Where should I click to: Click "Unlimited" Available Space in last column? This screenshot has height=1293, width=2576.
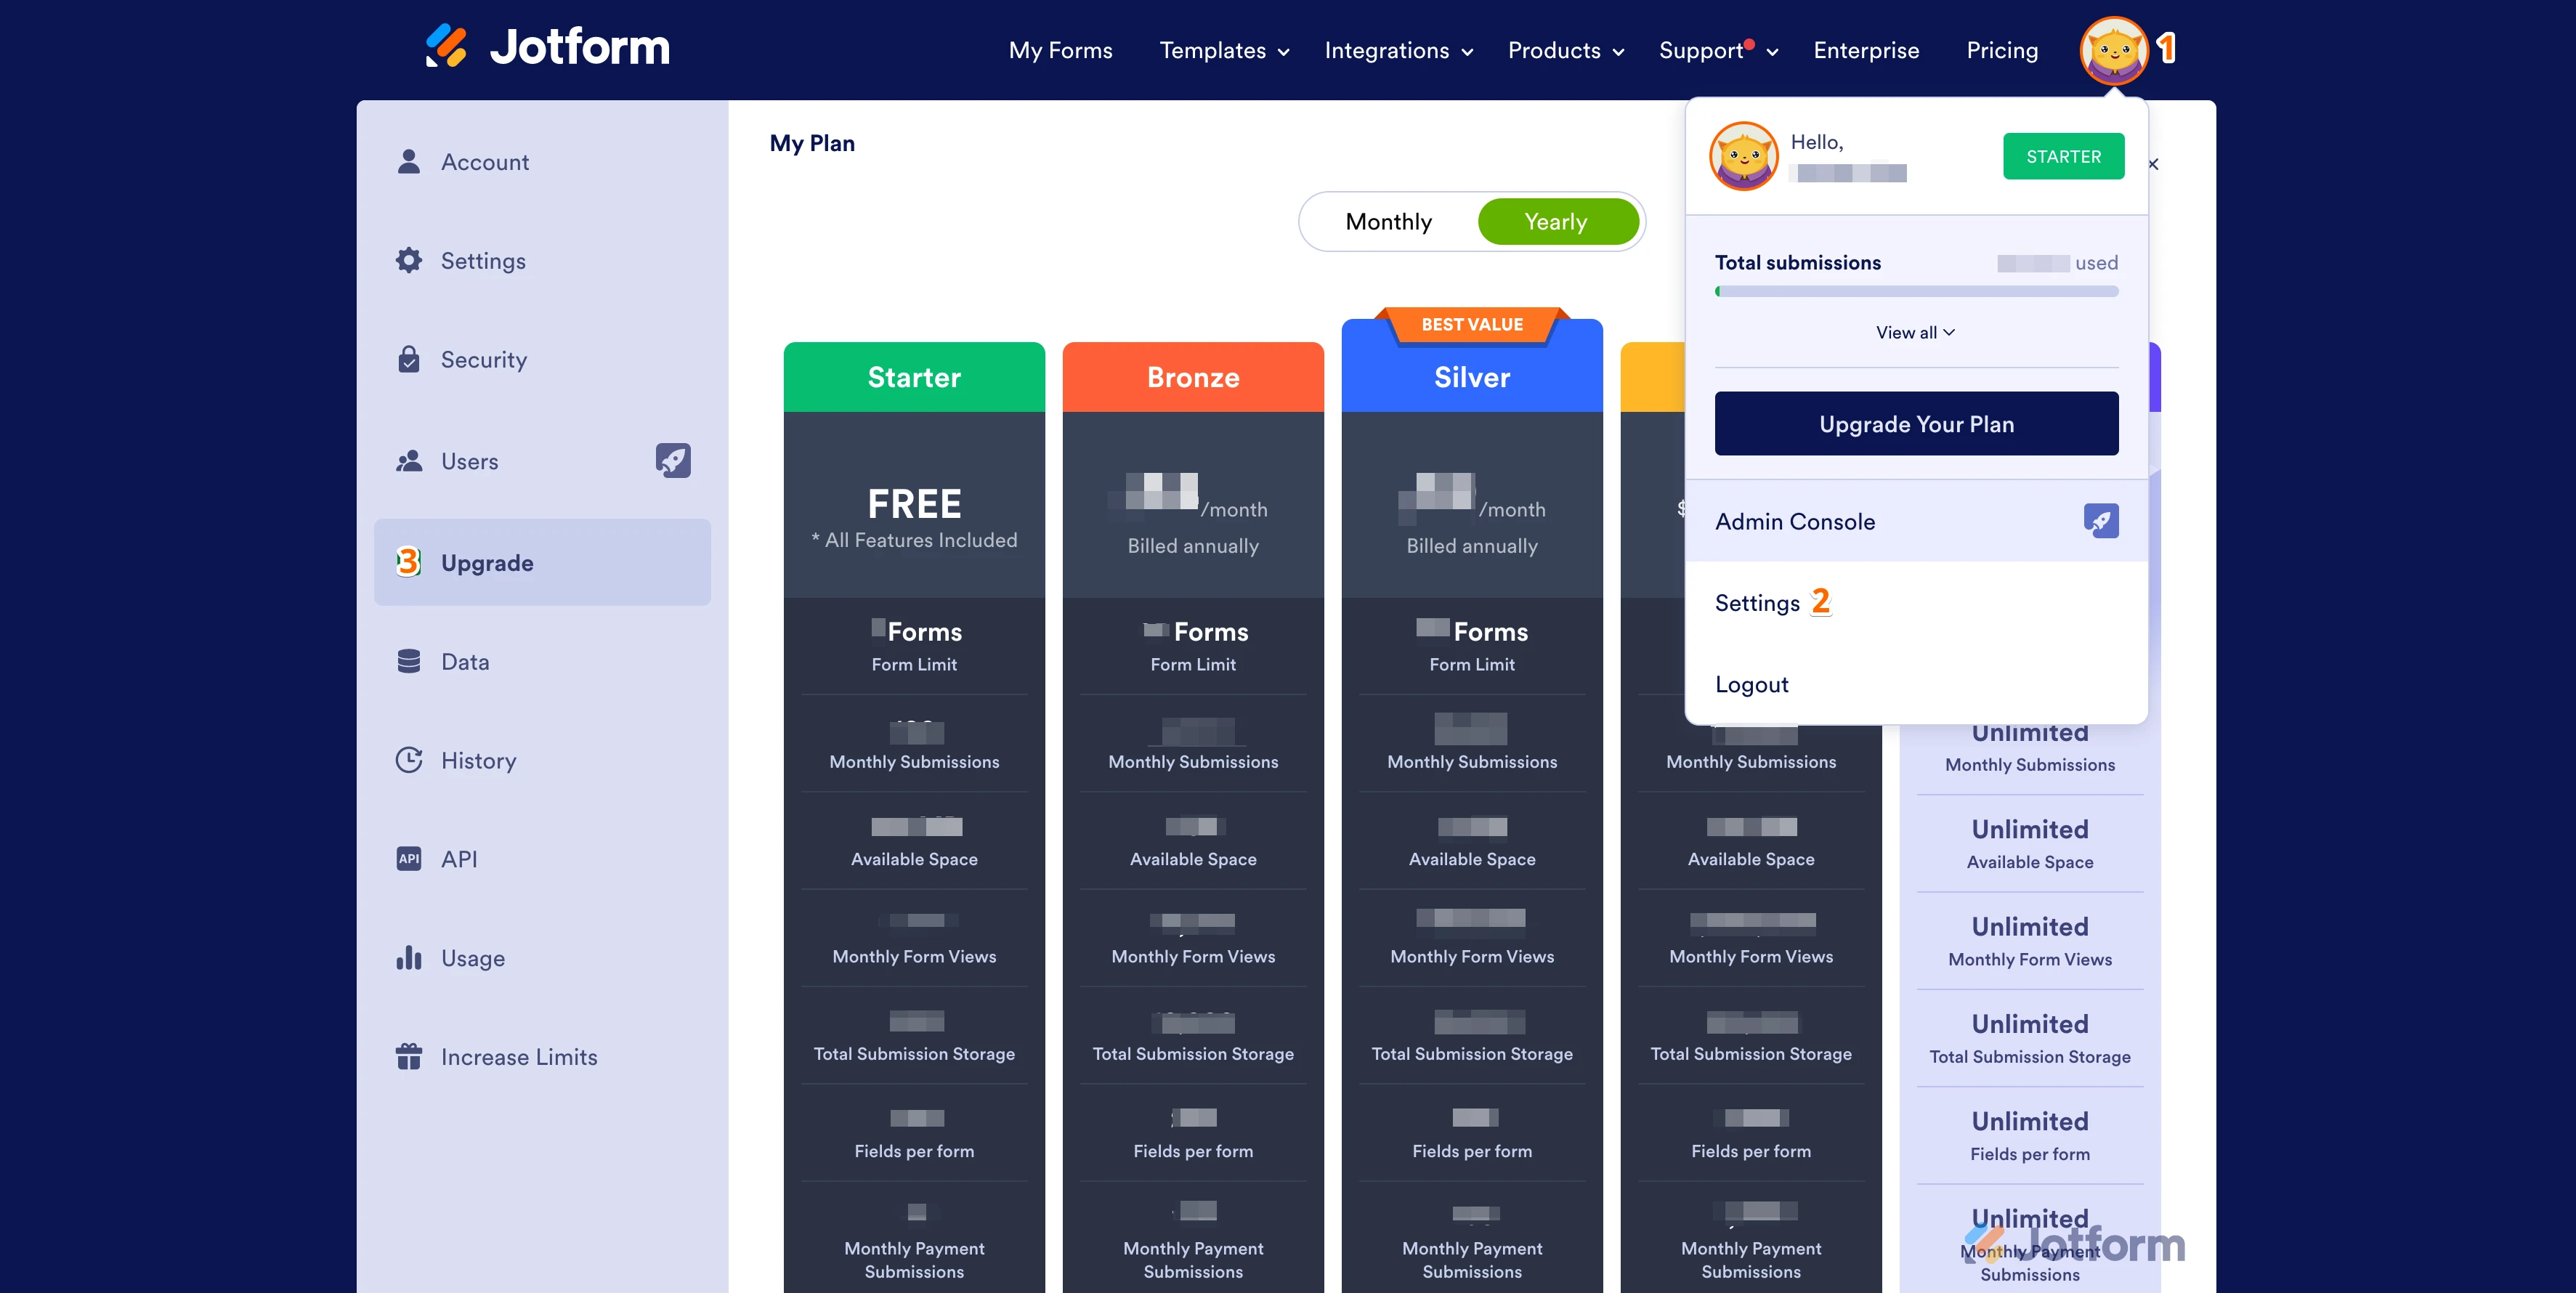pos(2030,829)
